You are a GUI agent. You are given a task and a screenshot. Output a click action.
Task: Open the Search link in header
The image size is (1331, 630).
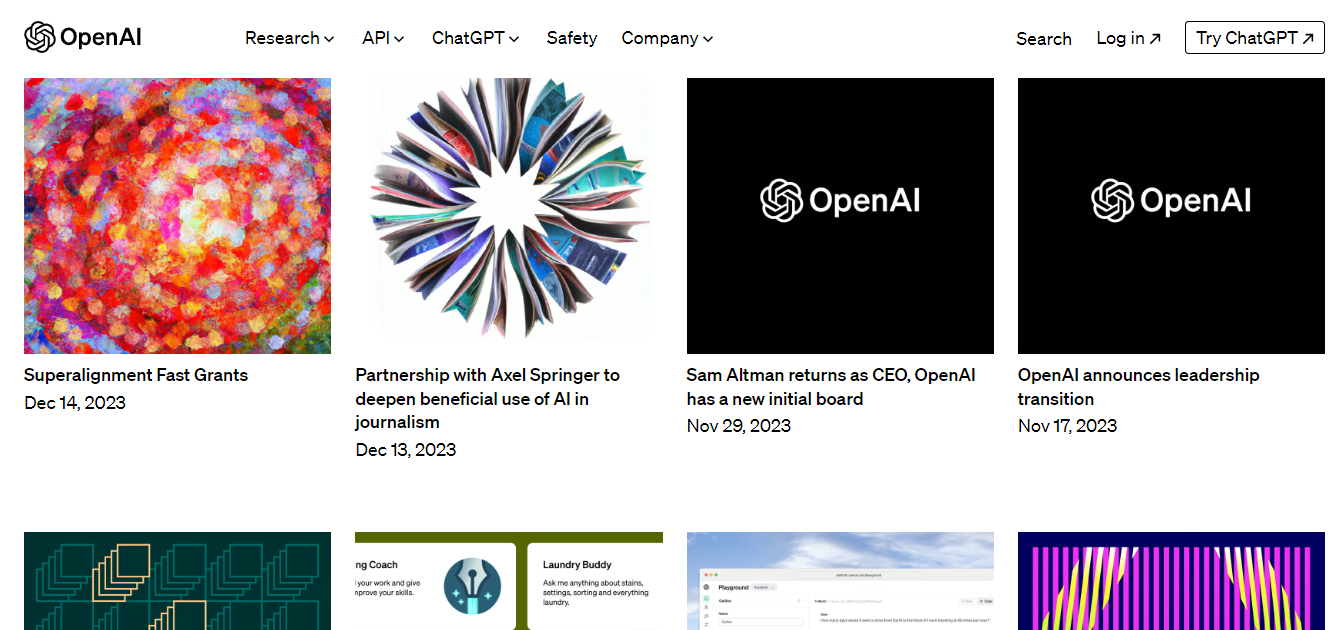pos(1043,39)
